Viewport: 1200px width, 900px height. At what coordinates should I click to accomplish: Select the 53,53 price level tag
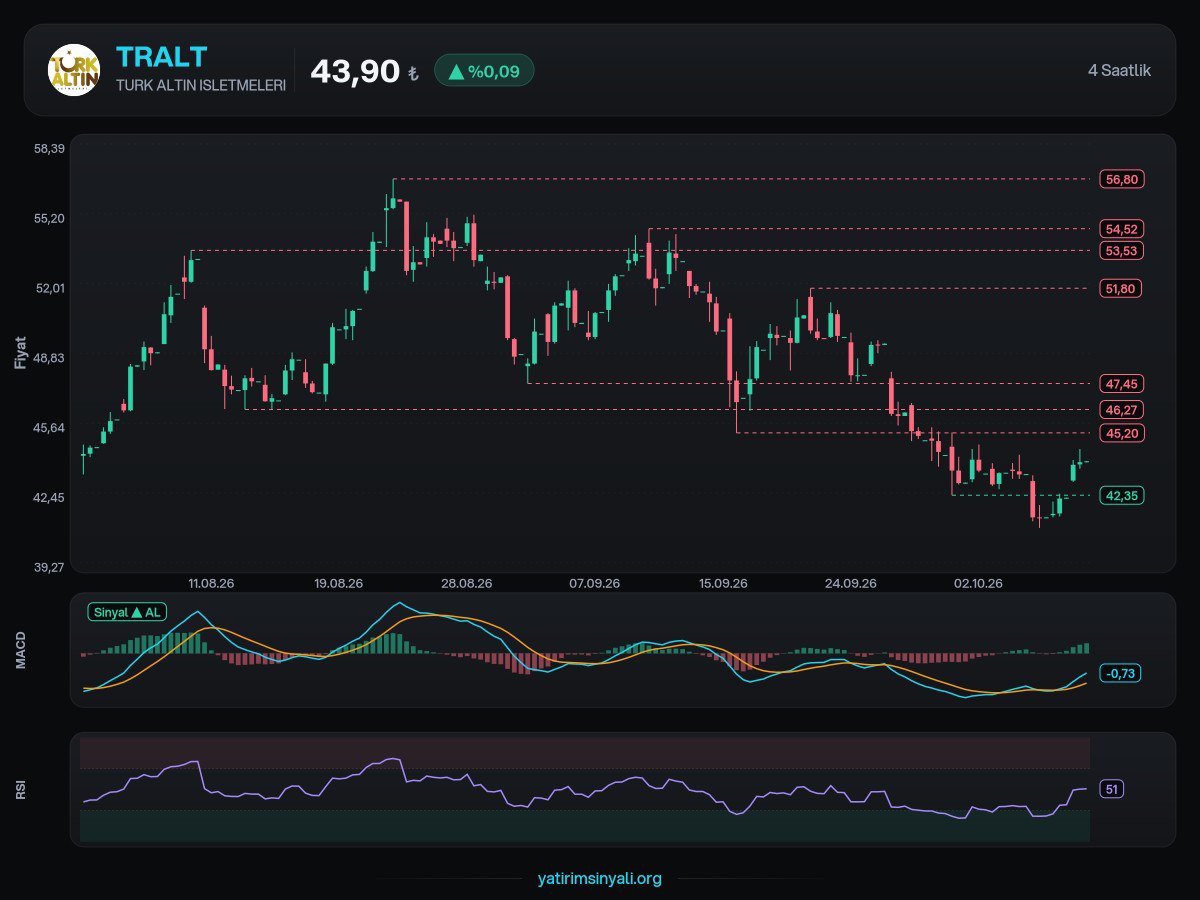[x=1121, y=250]
